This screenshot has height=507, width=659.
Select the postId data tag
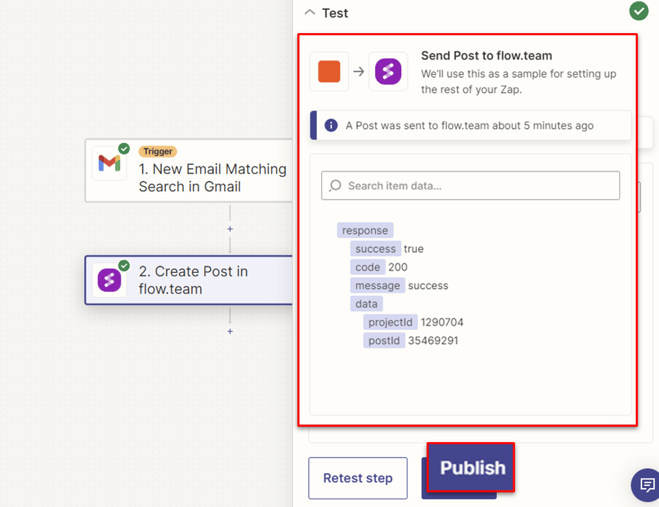(x=384, y=341)
